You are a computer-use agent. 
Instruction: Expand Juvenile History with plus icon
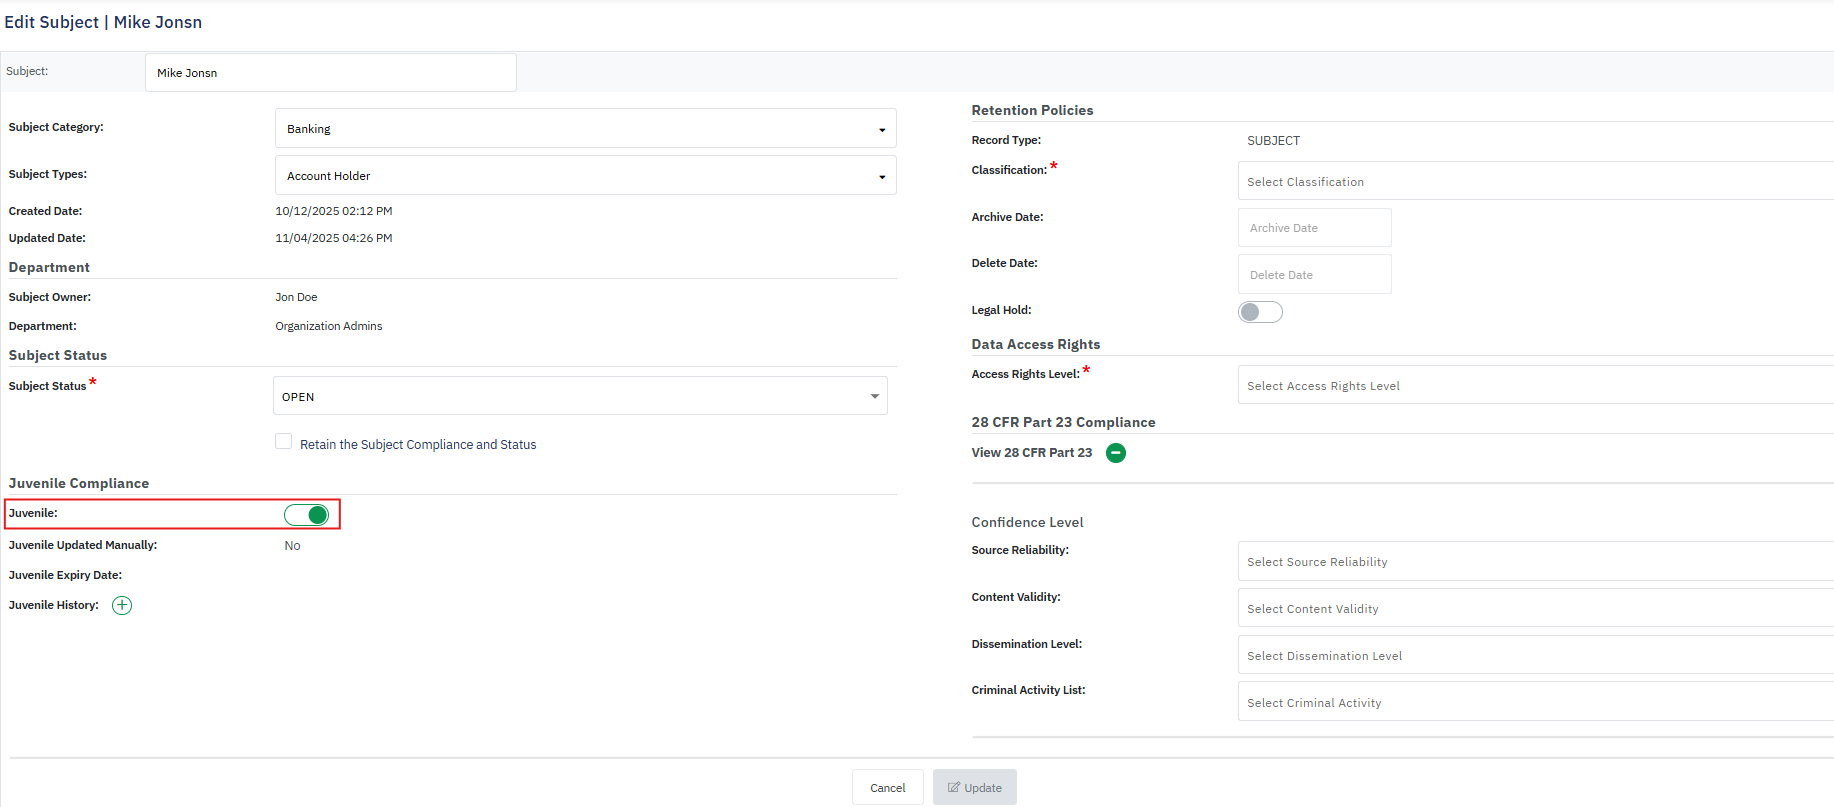[x=122, y=605]
